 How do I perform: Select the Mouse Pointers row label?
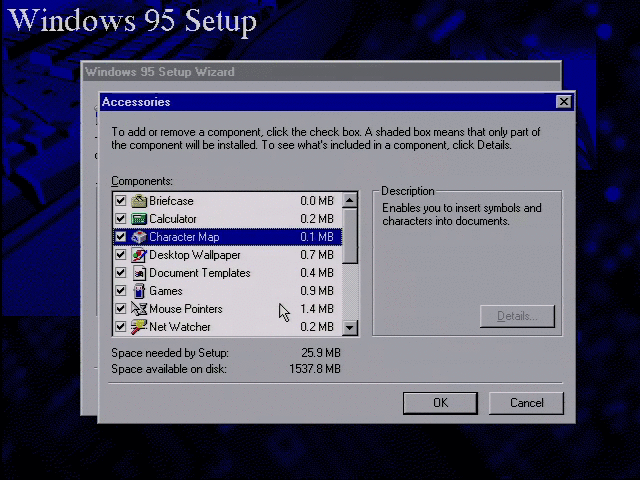point(186,309)
